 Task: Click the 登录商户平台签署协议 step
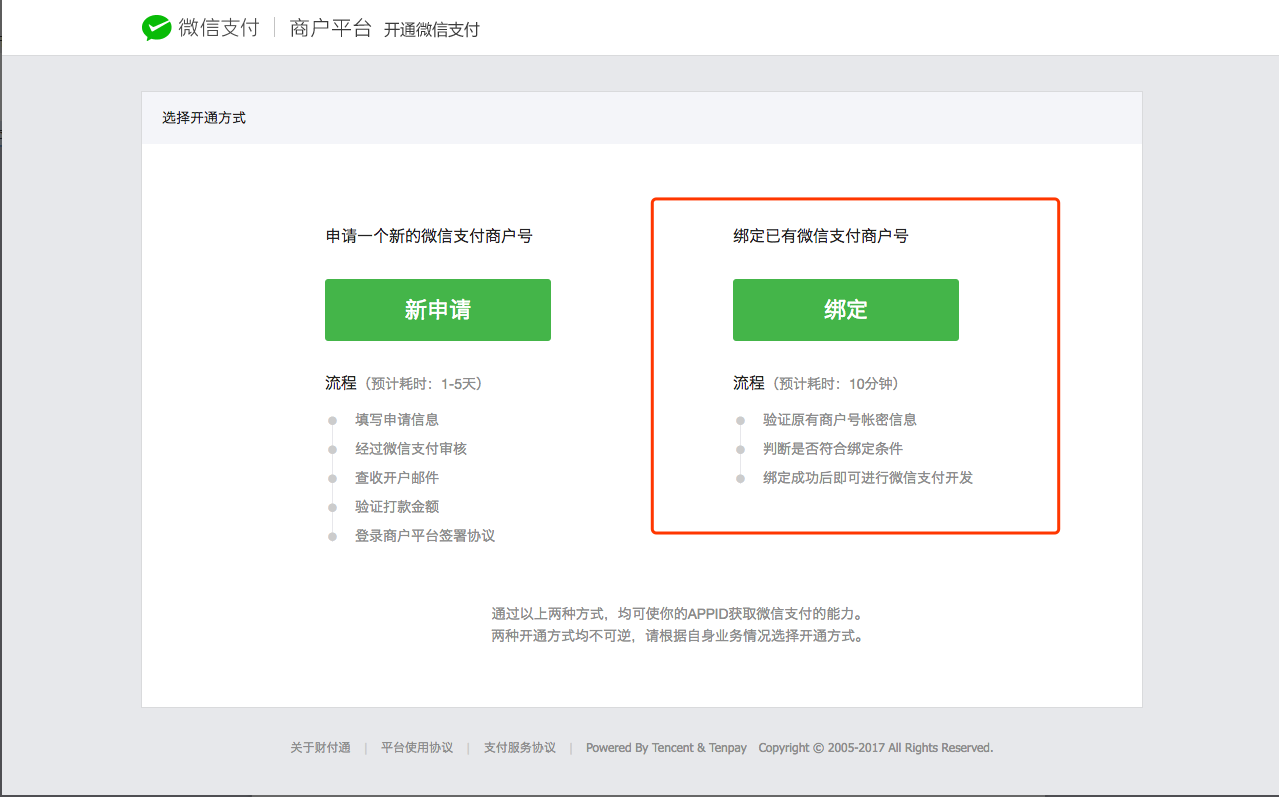pyautogui.click(x=425, y=536)
